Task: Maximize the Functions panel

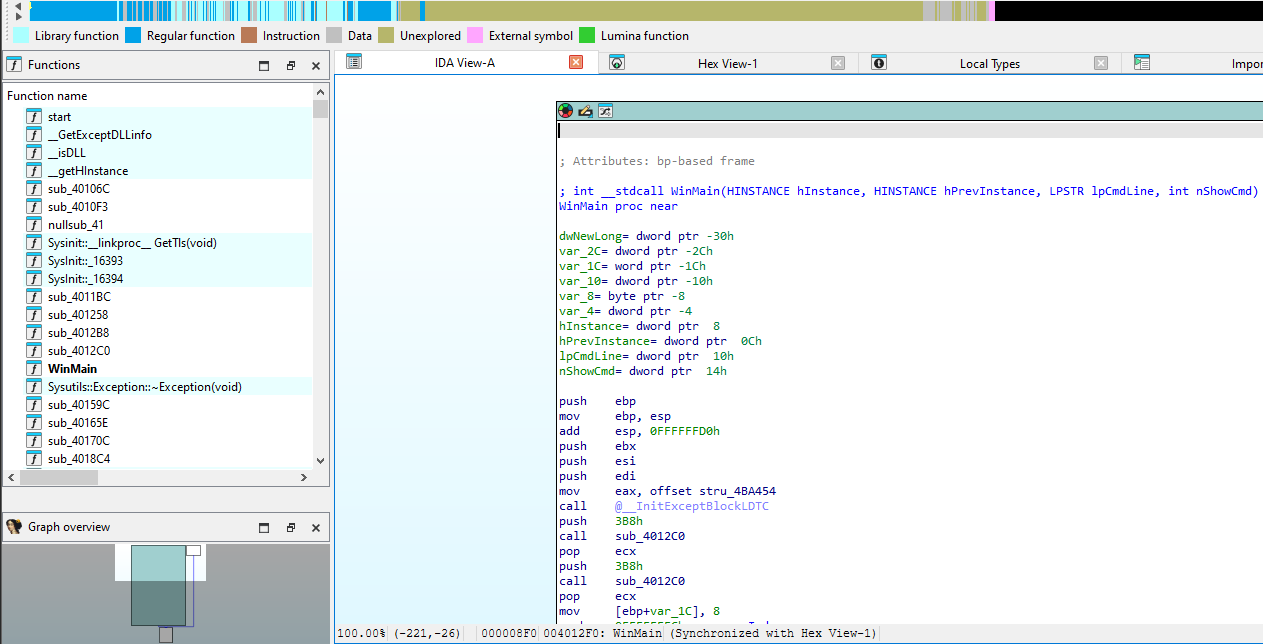Action: pos(264,66)
